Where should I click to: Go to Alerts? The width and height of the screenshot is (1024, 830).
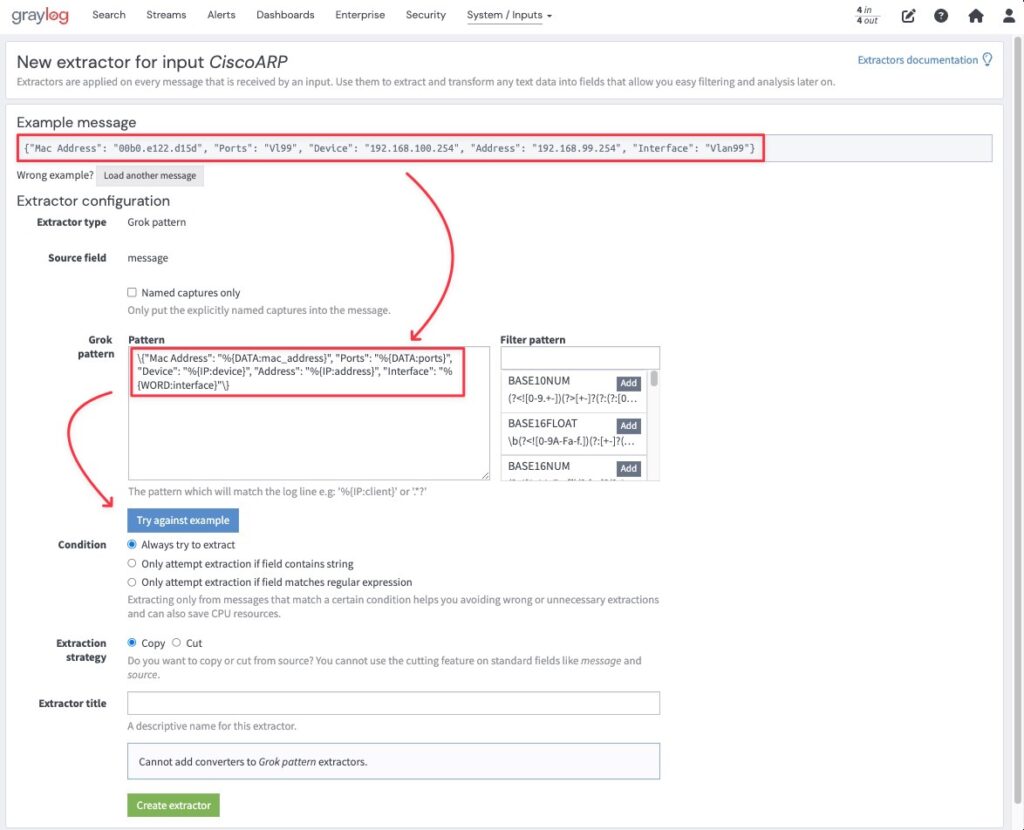click(221, 14)
